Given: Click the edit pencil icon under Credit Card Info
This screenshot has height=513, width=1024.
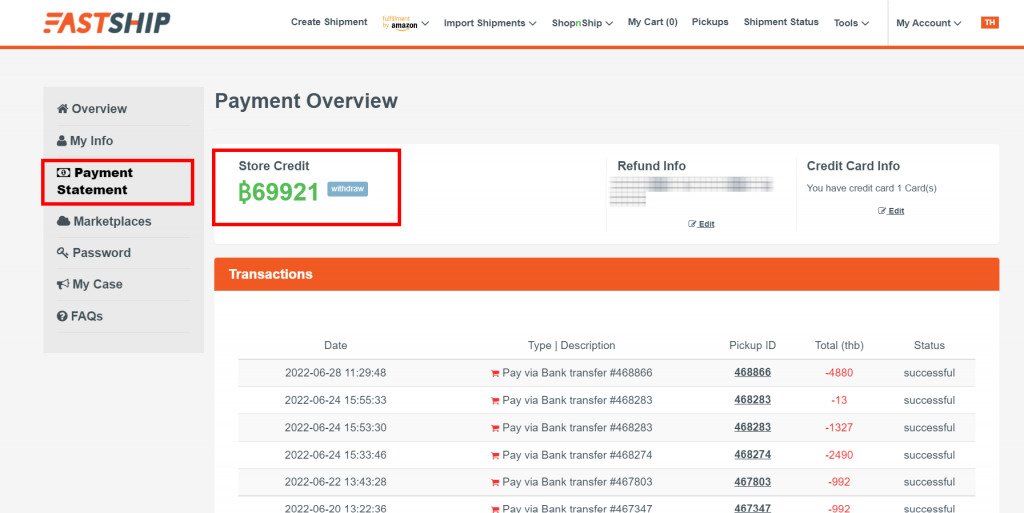Looking at the screenshot, I should tap(882, 211).
